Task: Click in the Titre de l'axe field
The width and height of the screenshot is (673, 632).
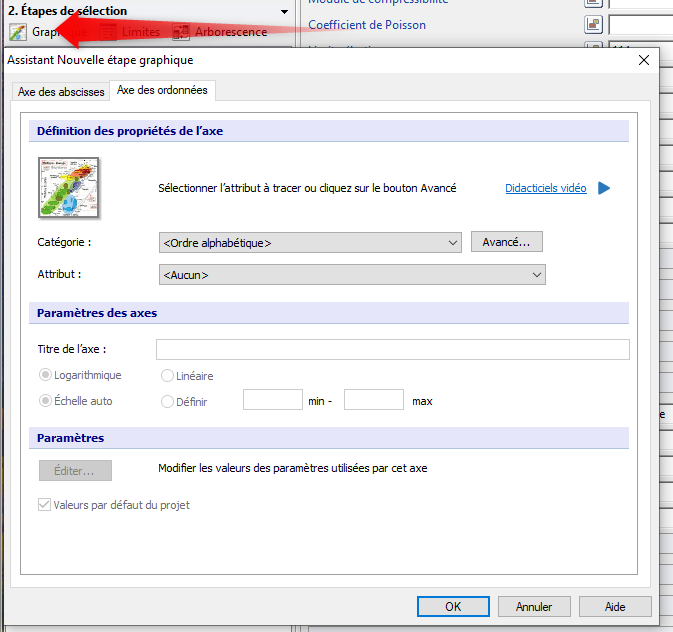Action: pyautogui.click(x=392, y=349)
